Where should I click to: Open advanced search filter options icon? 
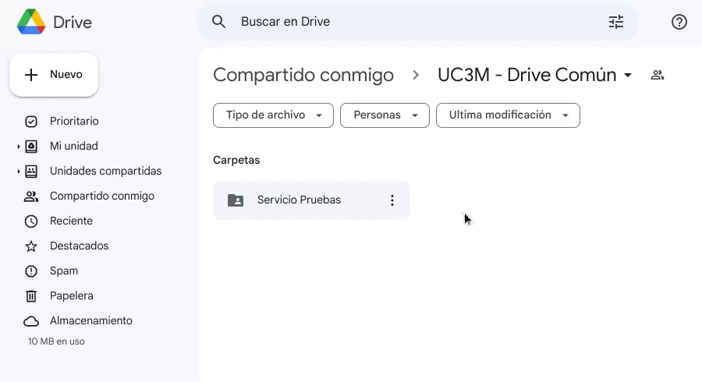[x=616, y=22]
